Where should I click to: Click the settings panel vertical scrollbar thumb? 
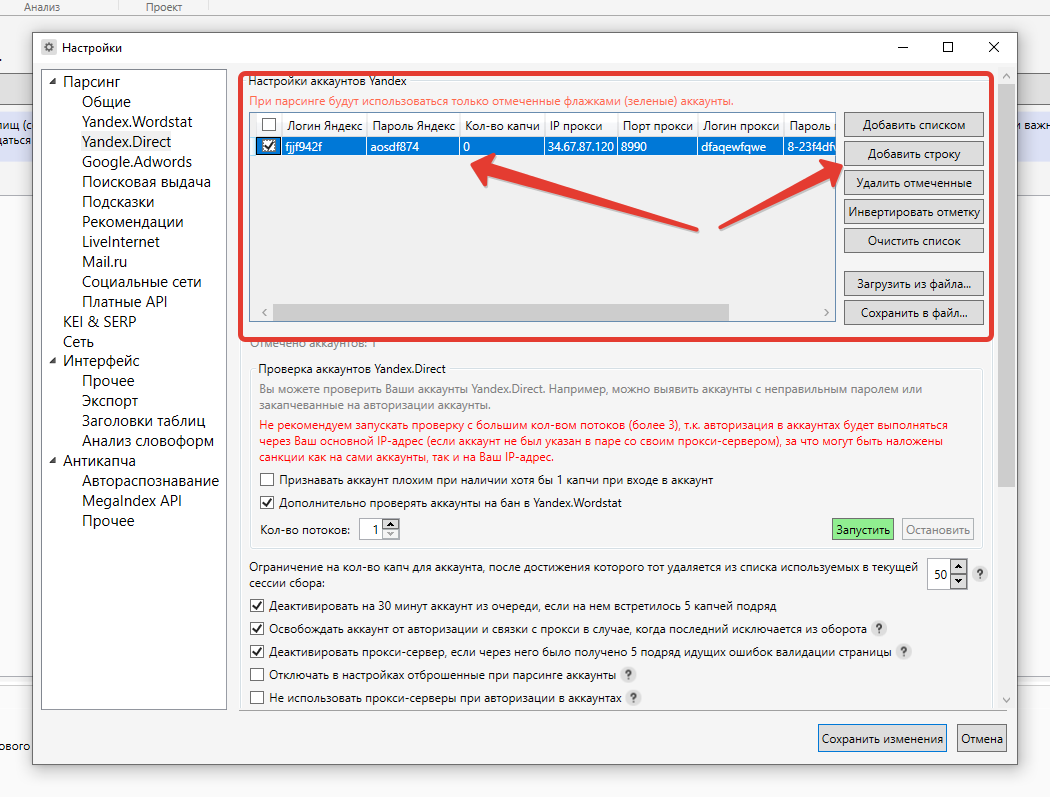click(x=1006, y=286)
